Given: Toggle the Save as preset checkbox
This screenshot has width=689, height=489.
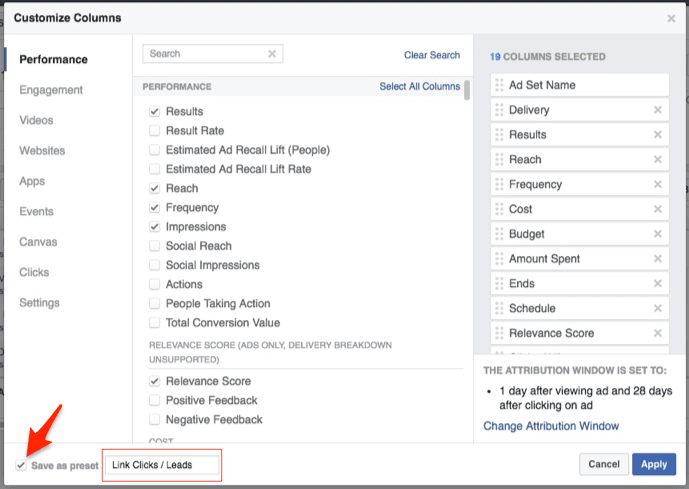Looking at the screenshot, I should point(21,465).
